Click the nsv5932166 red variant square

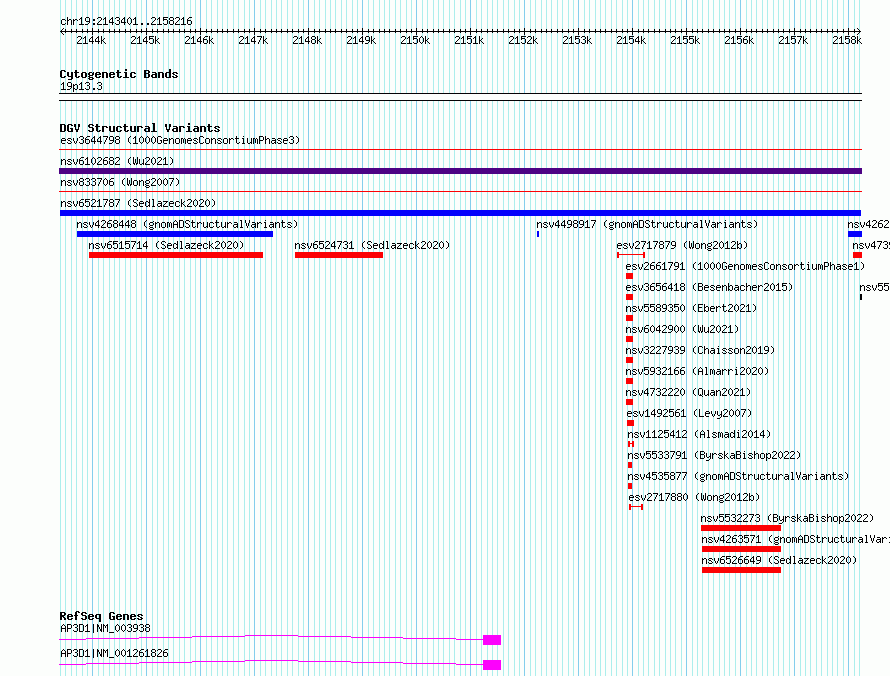[629, 381]
